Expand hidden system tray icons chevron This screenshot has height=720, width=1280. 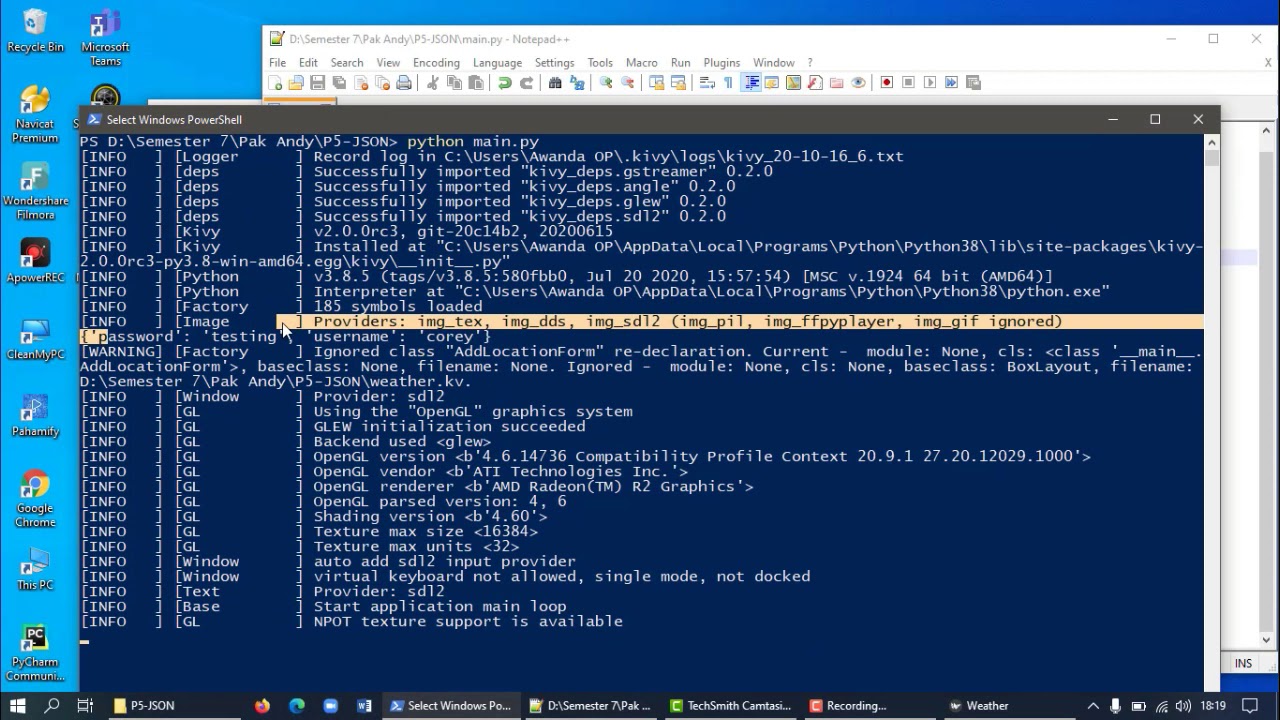pyautogui.click(x=1093, y=706)
